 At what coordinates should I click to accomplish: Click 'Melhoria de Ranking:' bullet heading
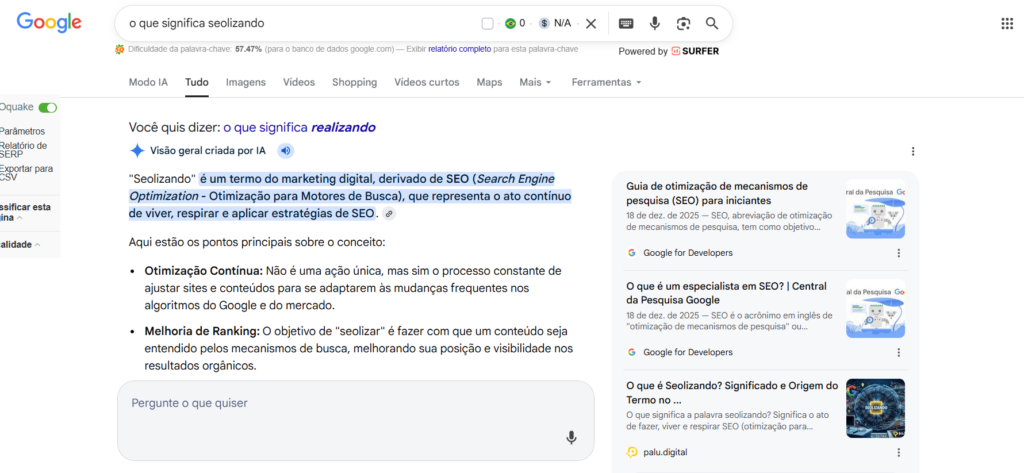point(202,332)
